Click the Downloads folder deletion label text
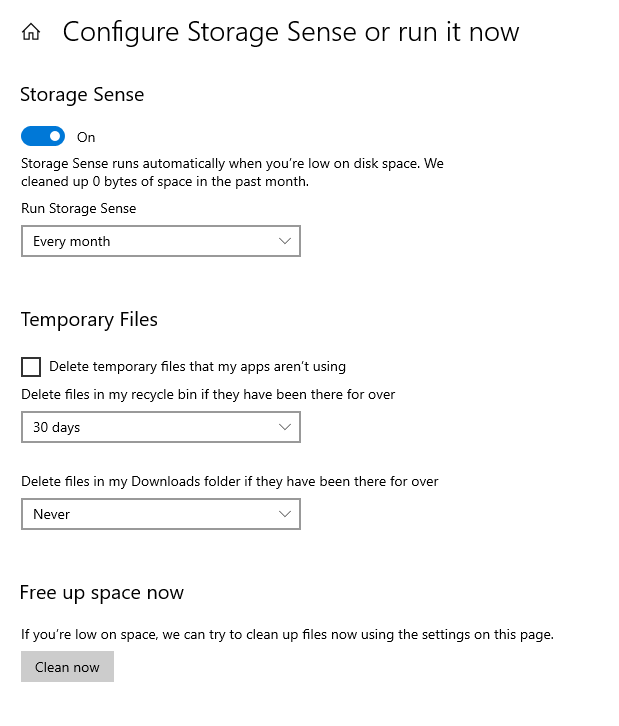The image size is (619, 726). click(x=230, y=481)
